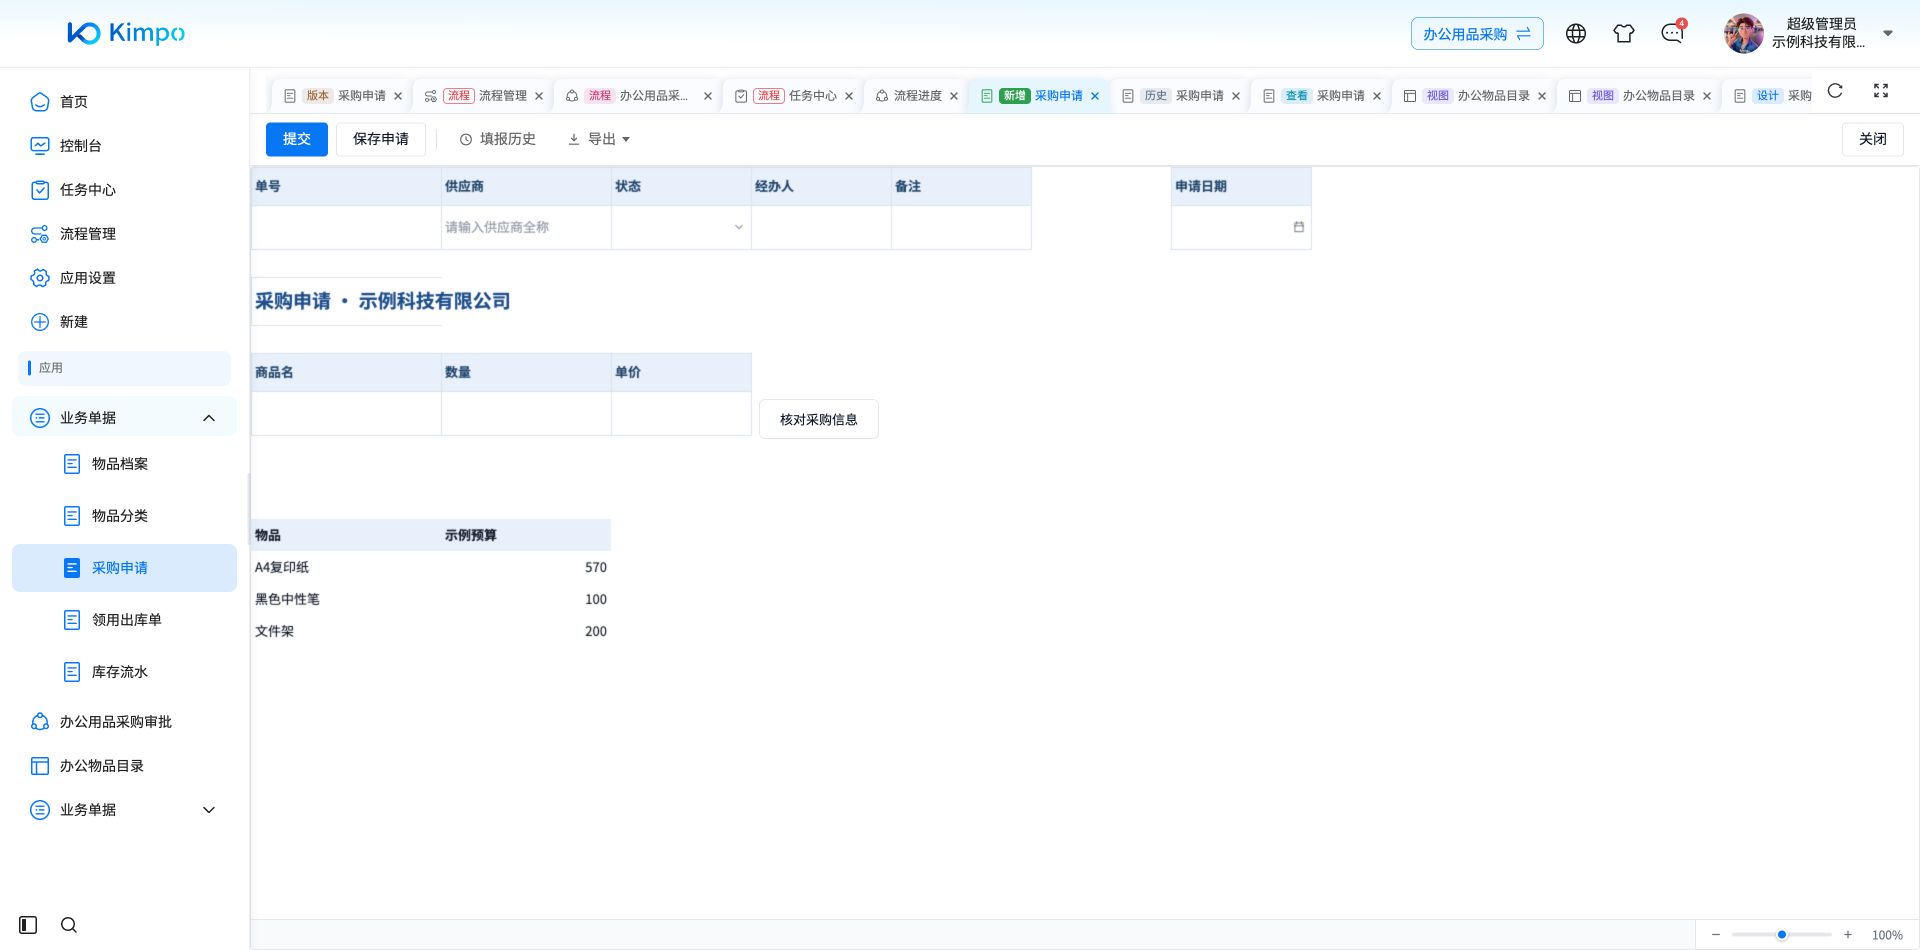The height and width of the screenshot is (950, 1920).
Task: Close the 新增 采购申请 tab
Action: [1095, 96]
